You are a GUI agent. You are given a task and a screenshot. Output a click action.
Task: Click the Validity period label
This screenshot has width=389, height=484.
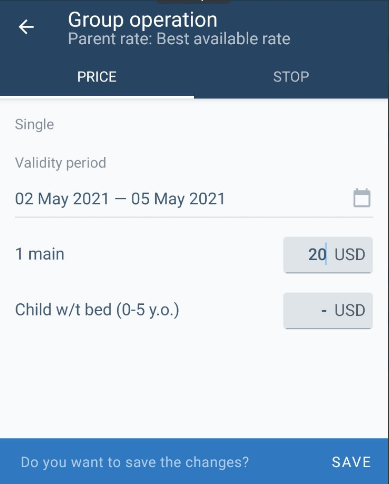[x=61, y=163]
